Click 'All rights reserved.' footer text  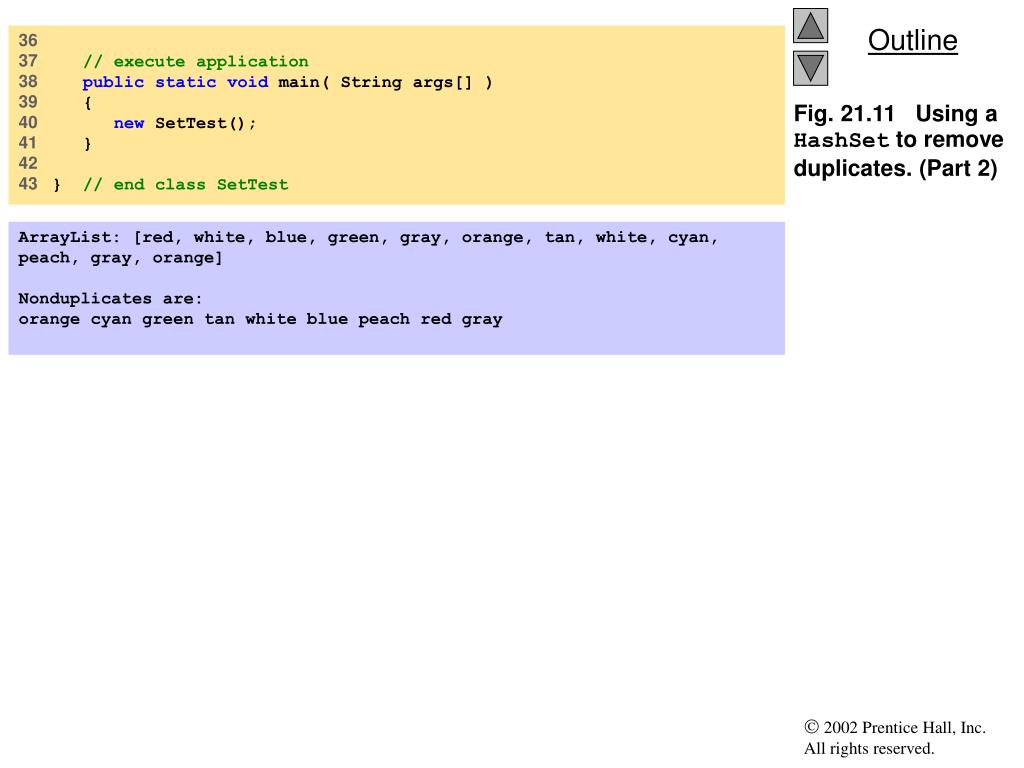point(869,748)
